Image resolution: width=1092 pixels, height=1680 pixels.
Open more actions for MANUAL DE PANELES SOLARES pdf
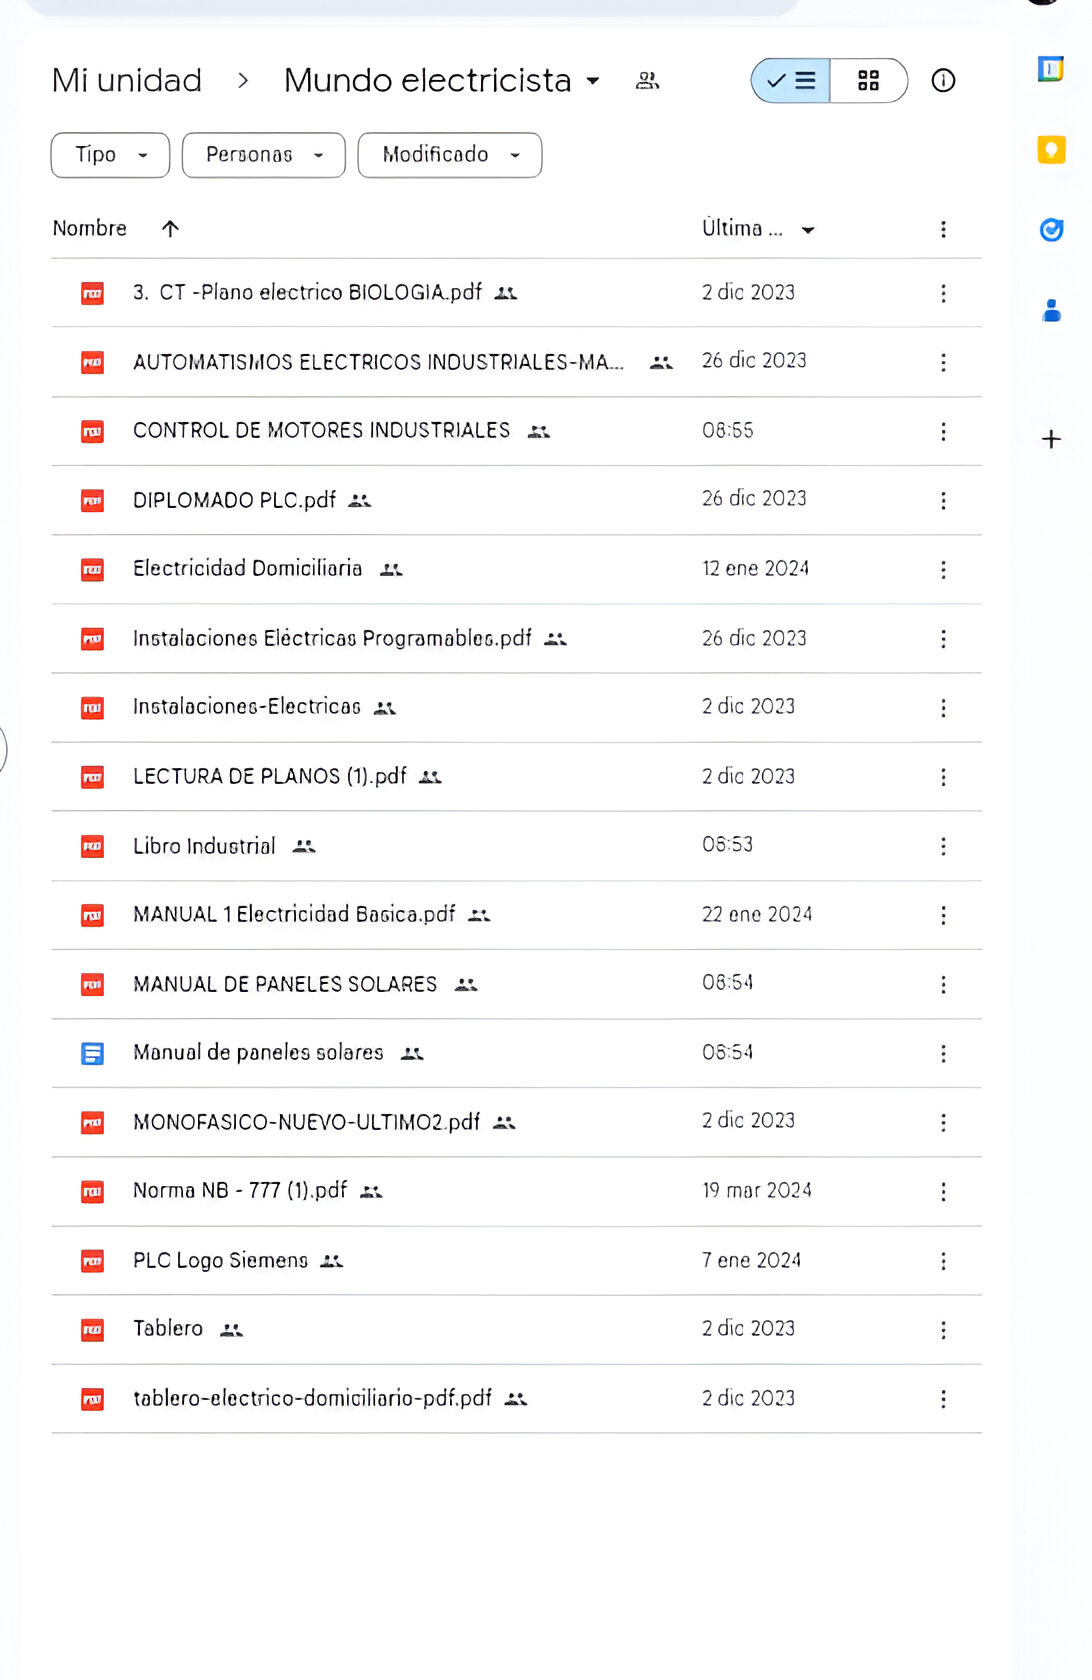(943, 985)
